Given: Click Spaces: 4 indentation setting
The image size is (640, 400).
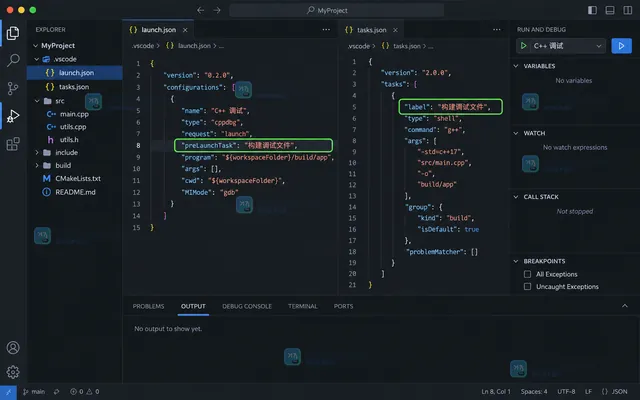Looking at the screenshot, I should click(x=534, y=392).
